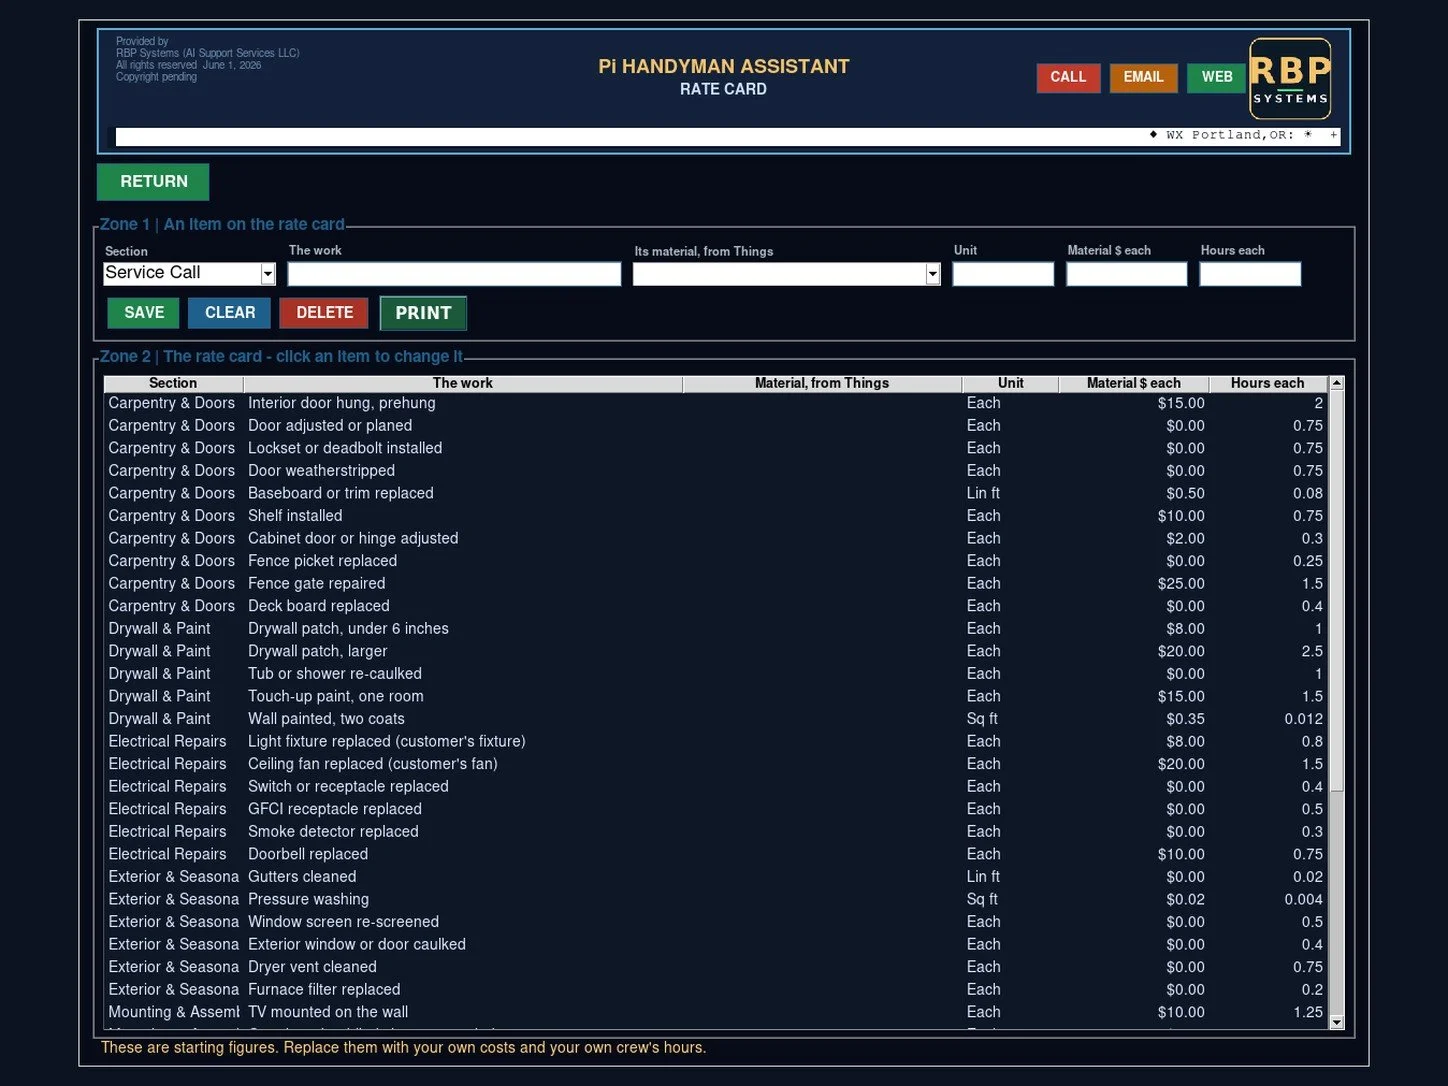Click into The work input field

point(454,274)
